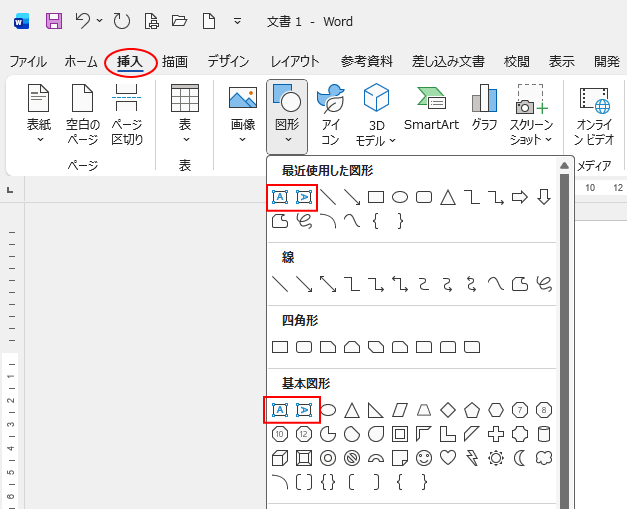Click the Save icon in quick access toolbar
The image size is (627, 509).
point(54,21)
